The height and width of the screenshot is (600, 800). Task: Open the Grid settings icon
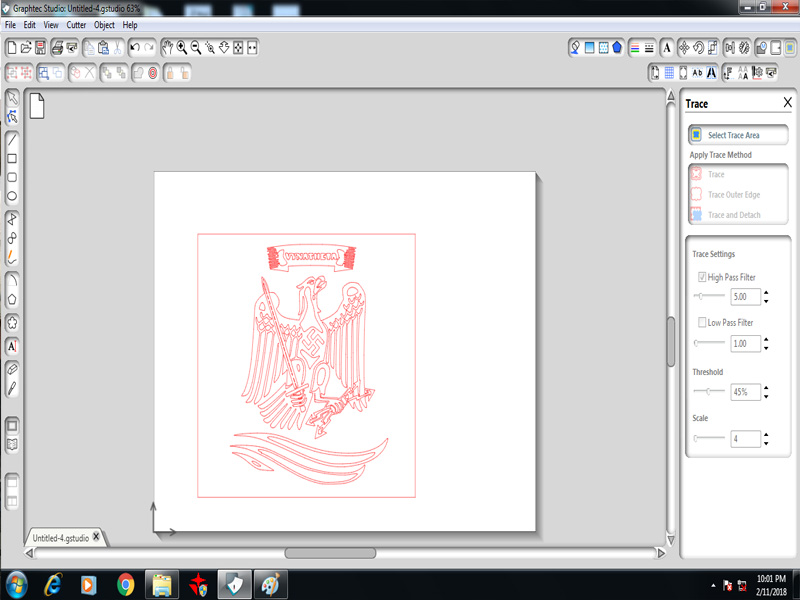[669, 73]
